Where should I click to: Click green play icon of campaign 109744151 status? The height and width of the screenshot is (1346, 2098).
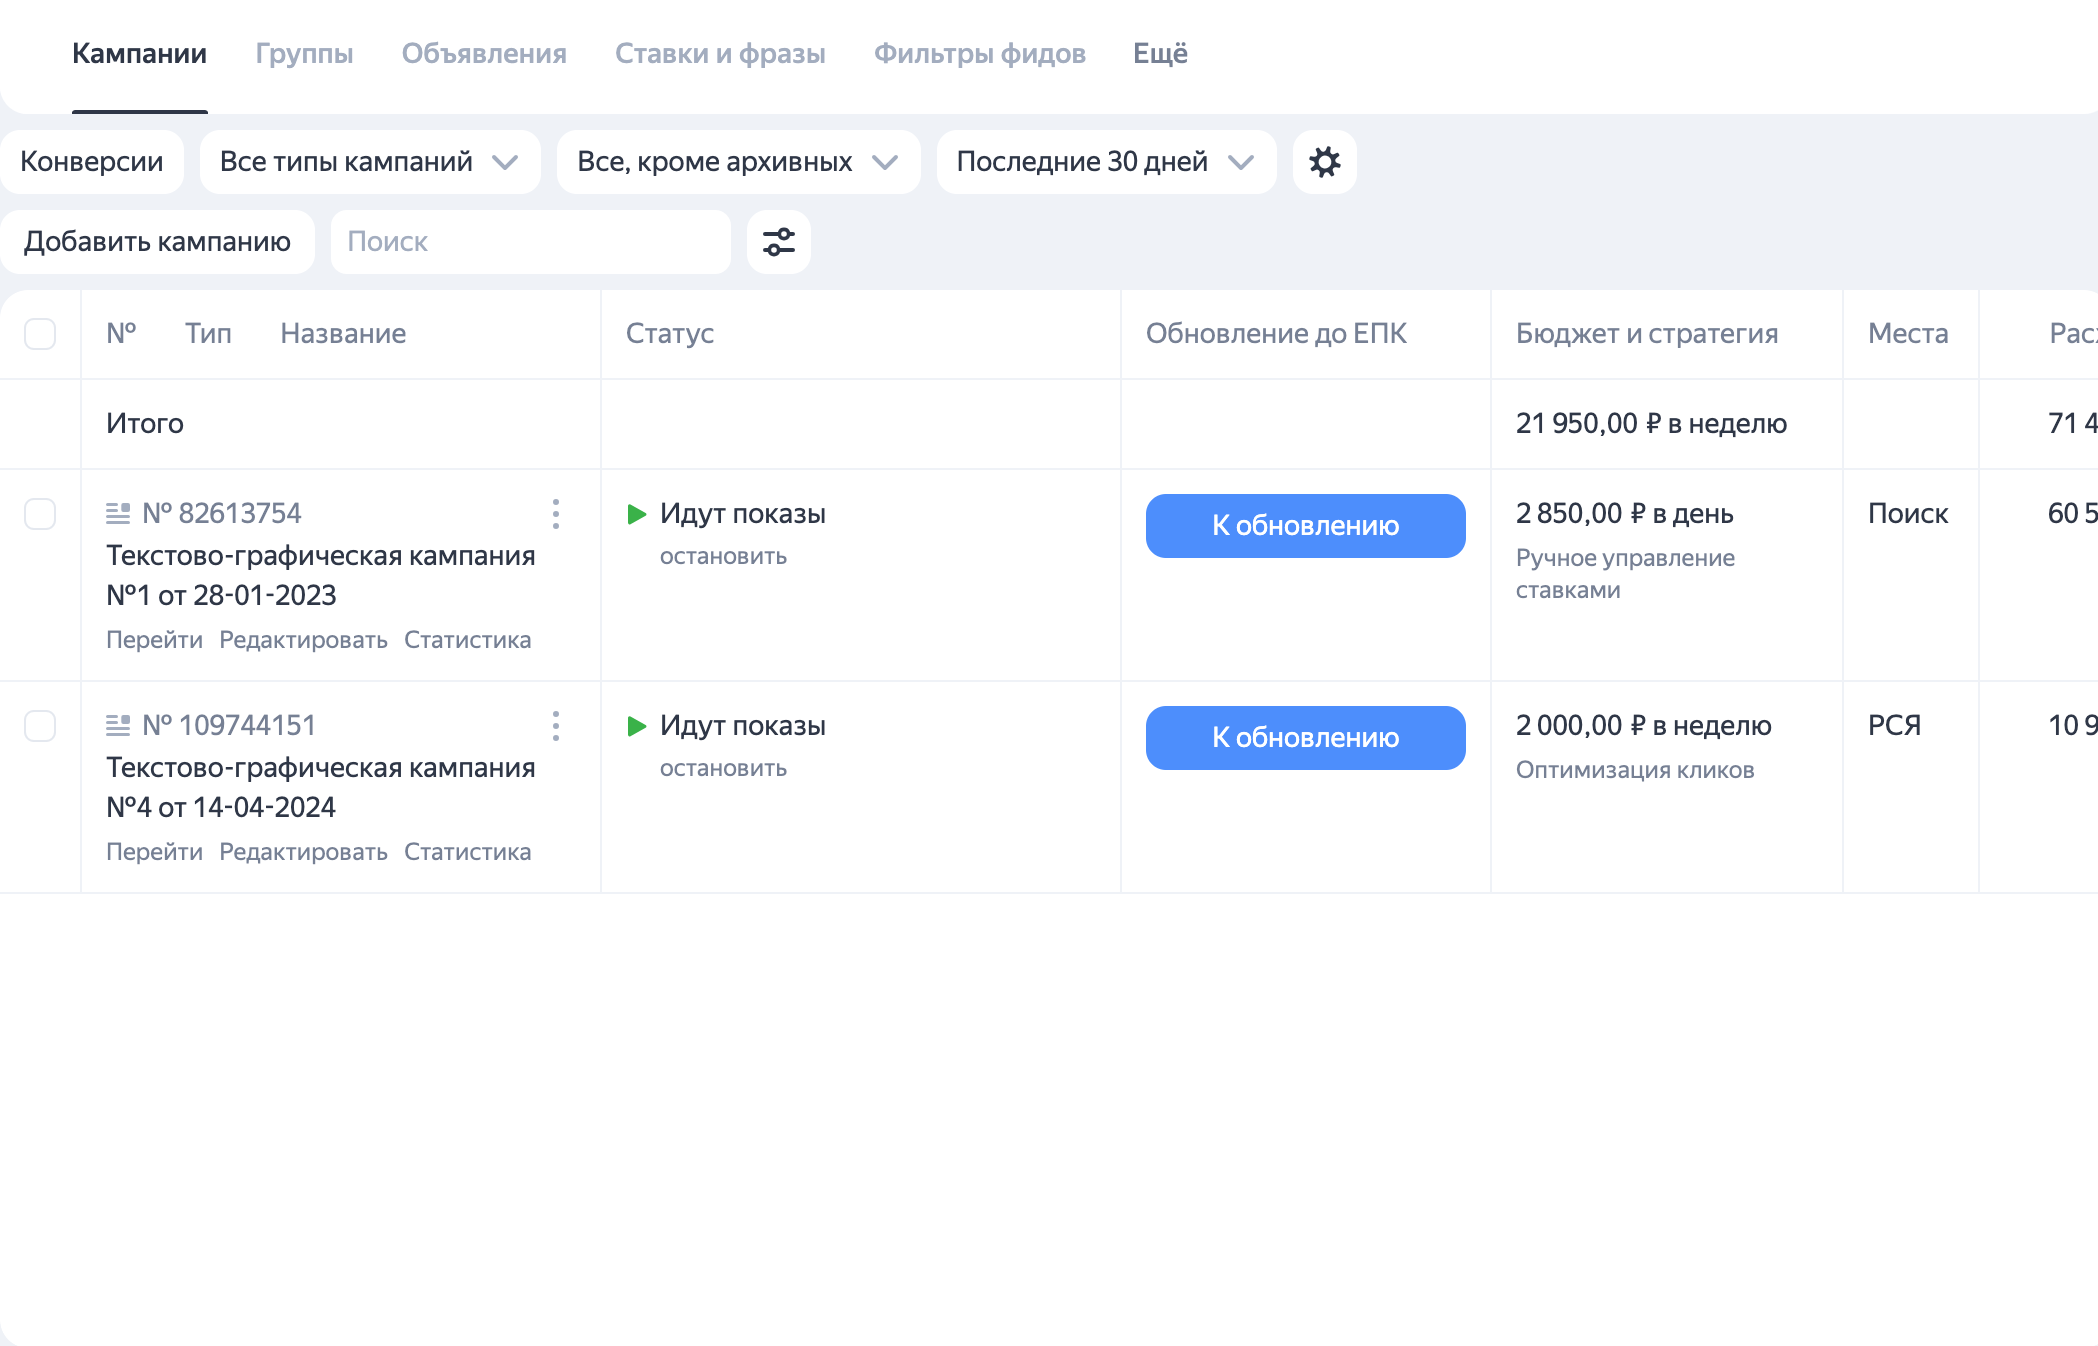click(637, 726)
